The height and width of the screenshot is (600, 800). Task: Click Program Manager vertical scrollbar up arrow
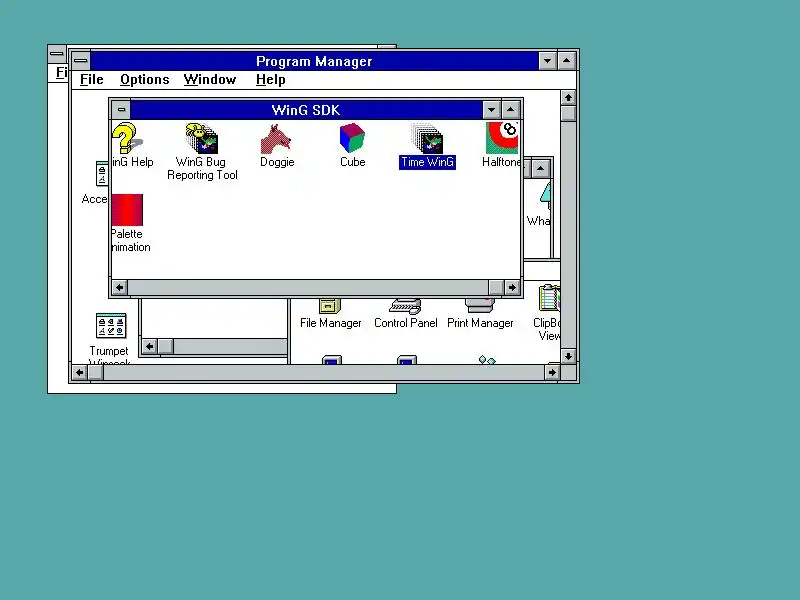pos(568,97)
